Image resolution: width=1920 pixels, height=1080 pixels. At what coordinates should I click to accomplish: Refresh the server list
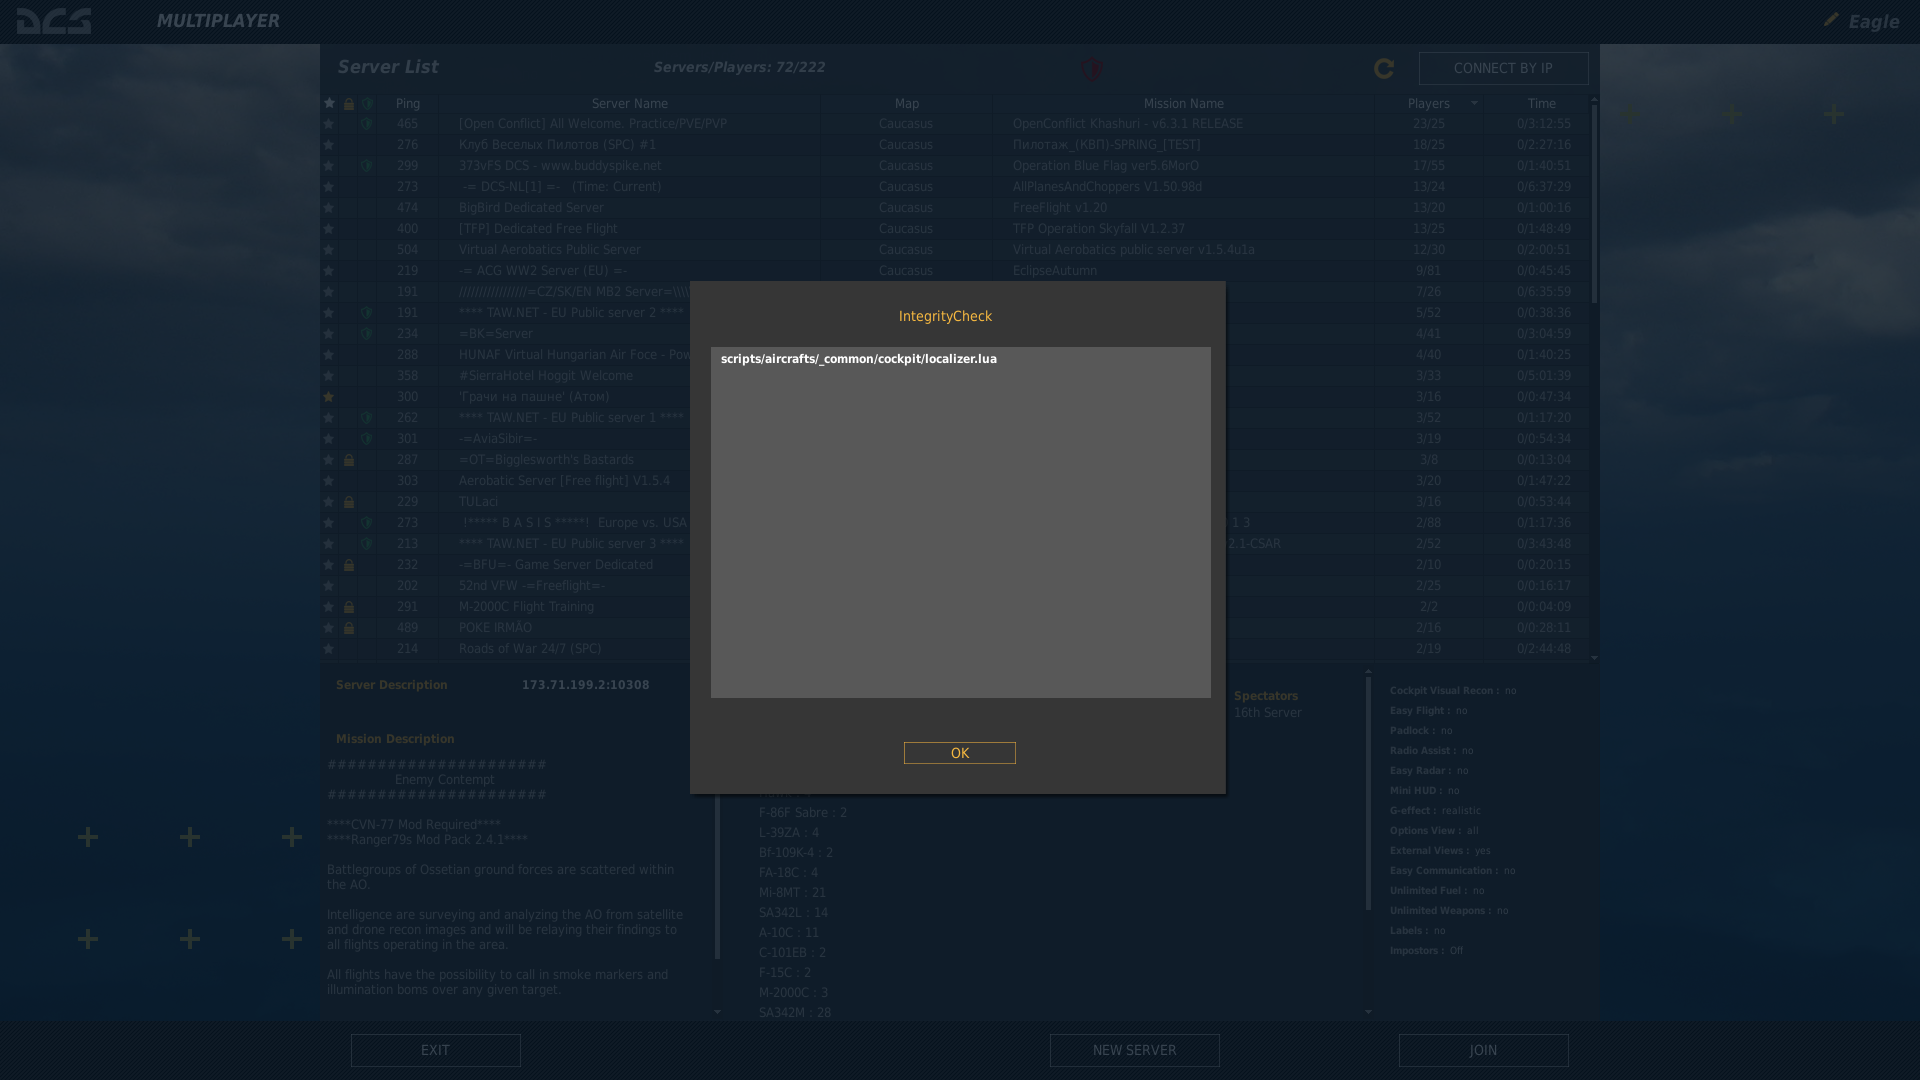click(1384, 68)
